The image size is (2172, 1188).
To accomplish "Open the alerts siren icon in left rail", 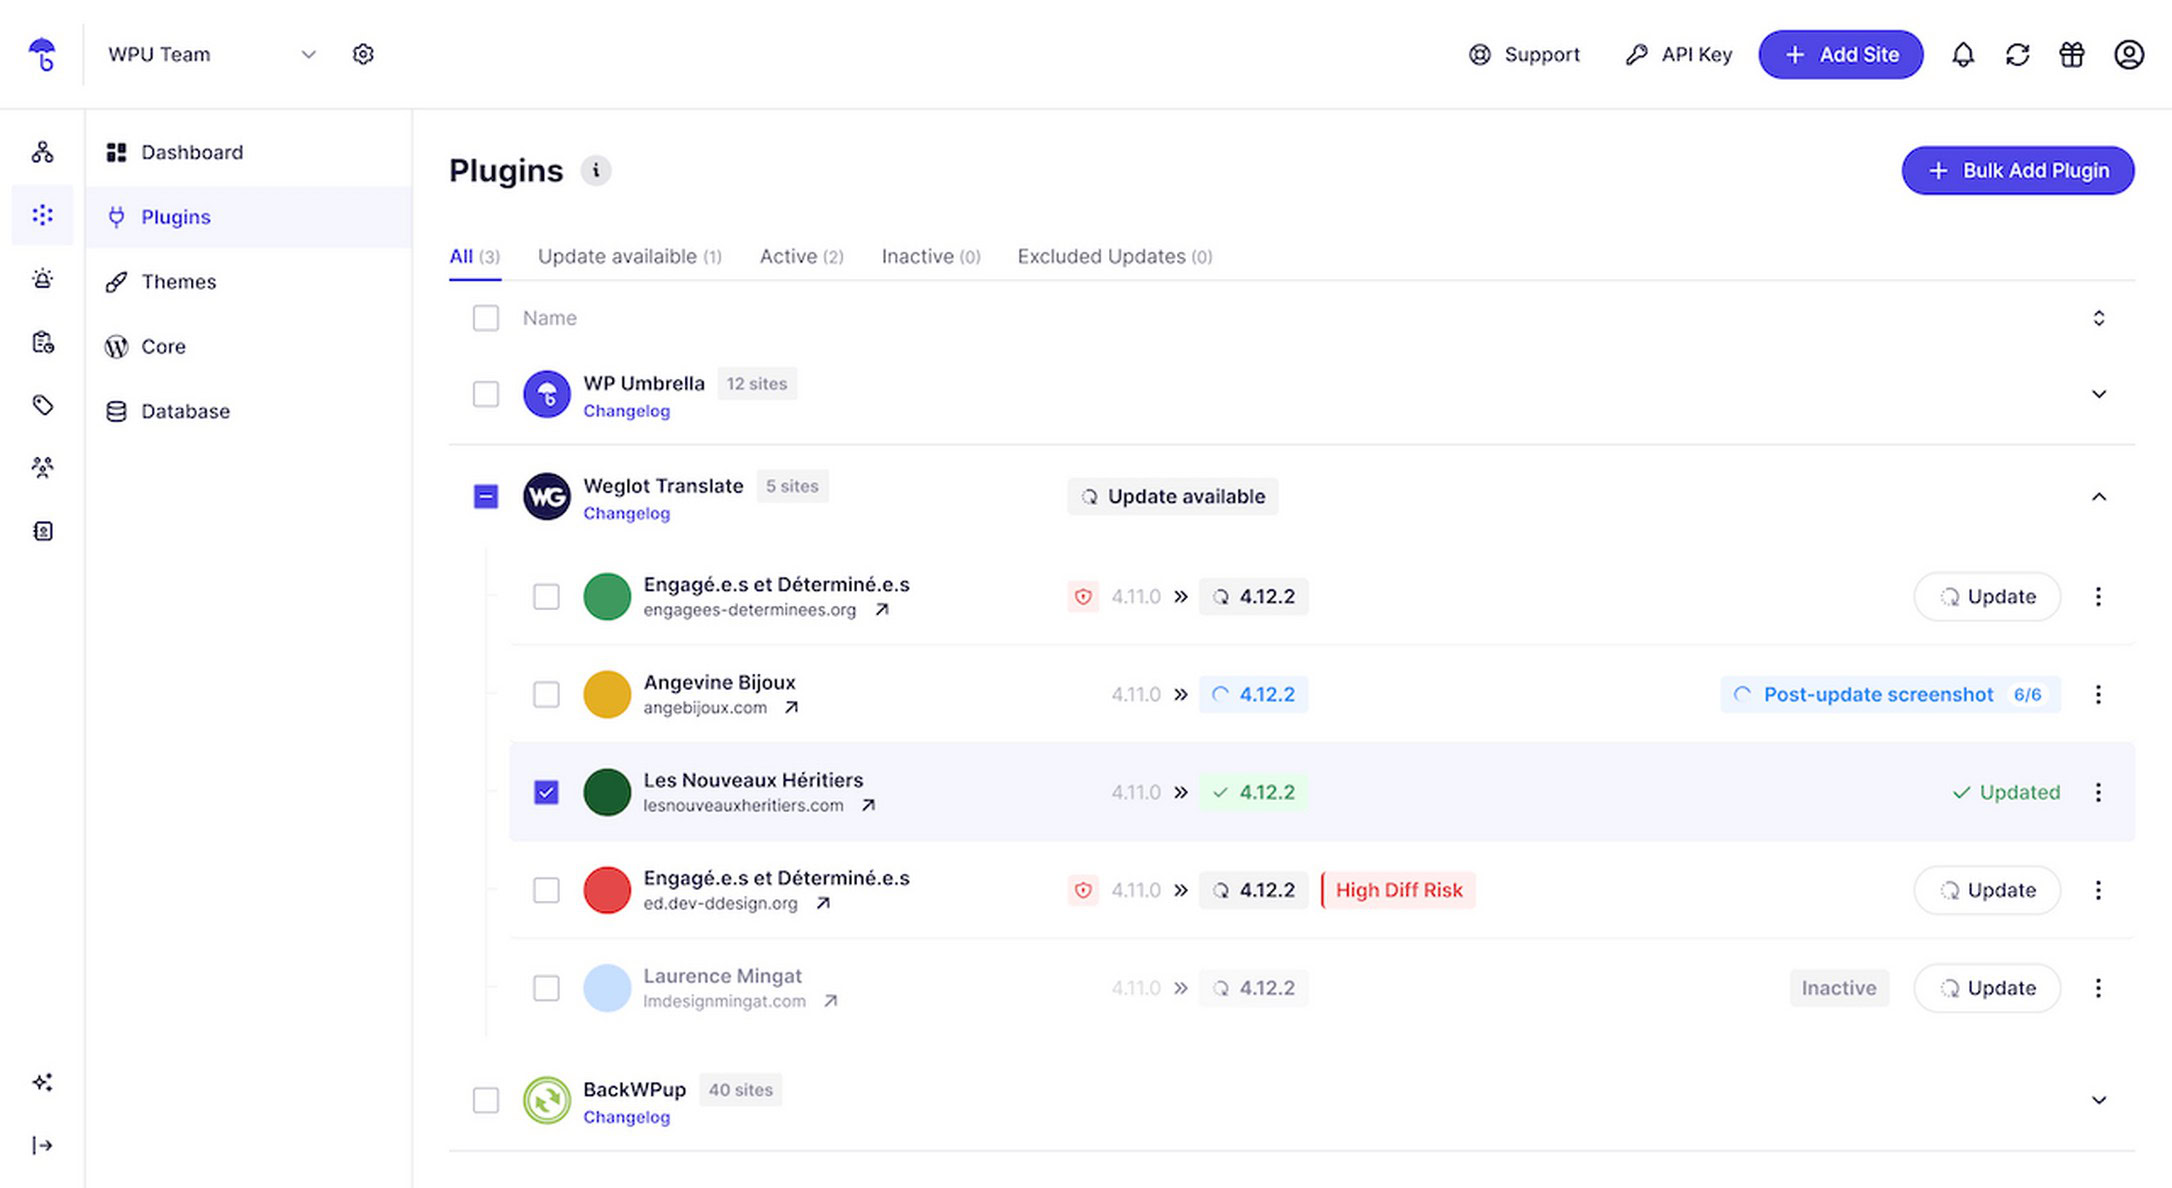I will click(42, 278).
